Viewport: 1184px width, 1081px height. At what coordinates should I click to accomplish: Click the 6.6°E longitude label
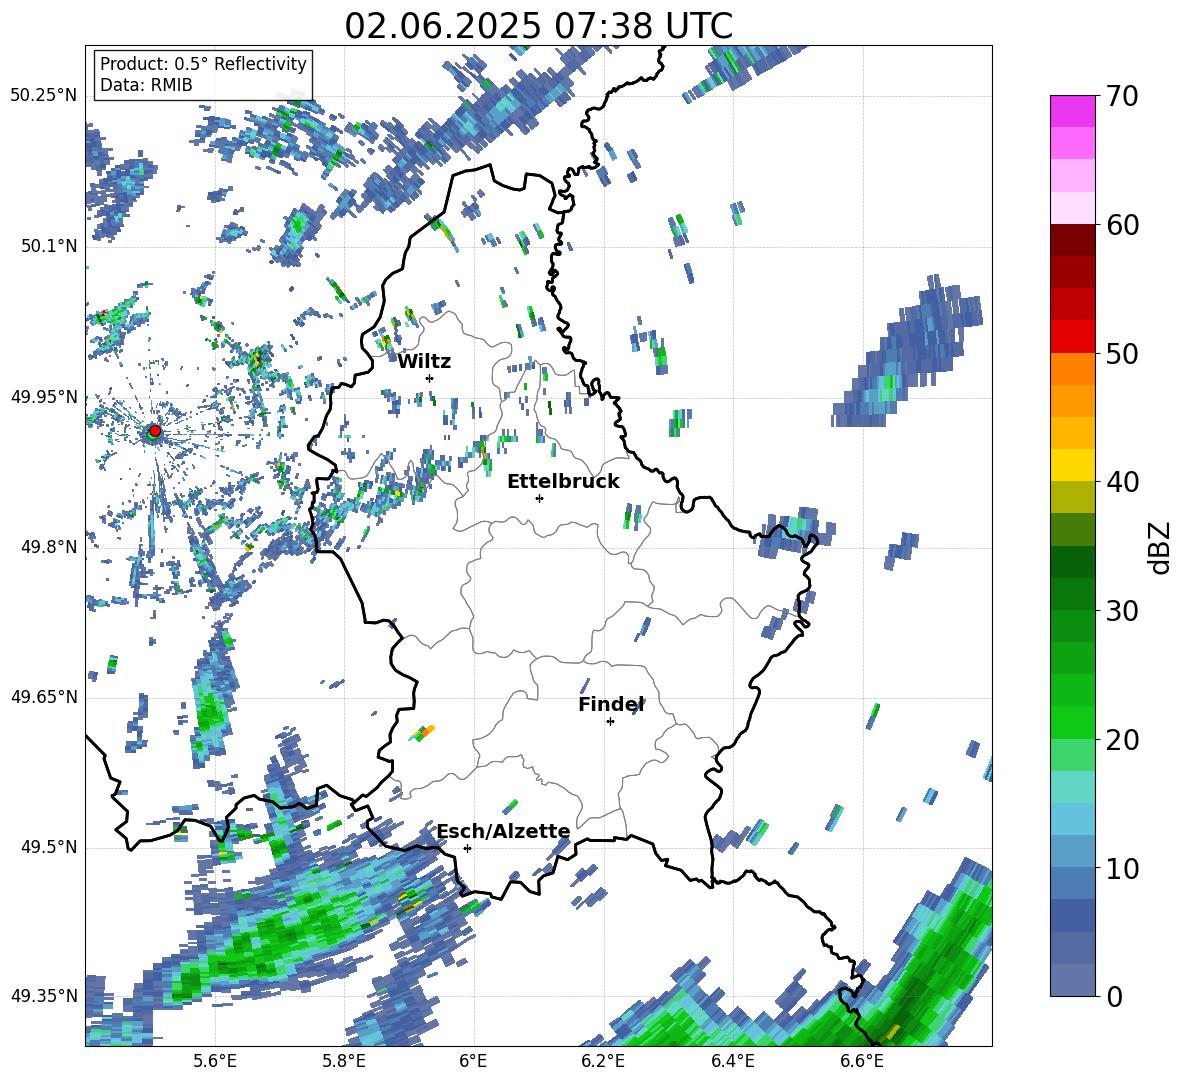point(862,1061)
